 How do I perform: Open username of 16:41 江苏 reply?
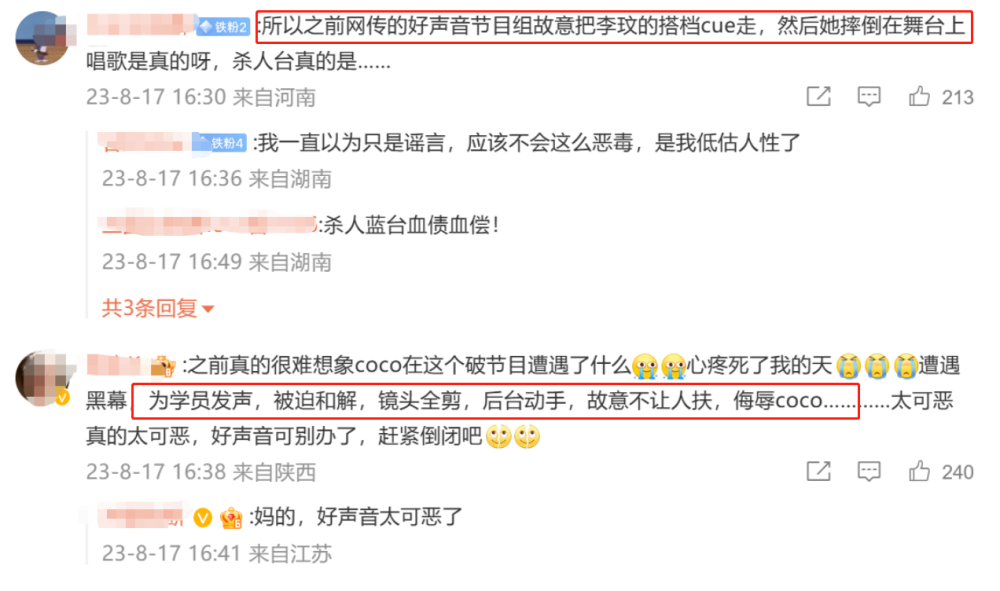(x=143, y=516)
